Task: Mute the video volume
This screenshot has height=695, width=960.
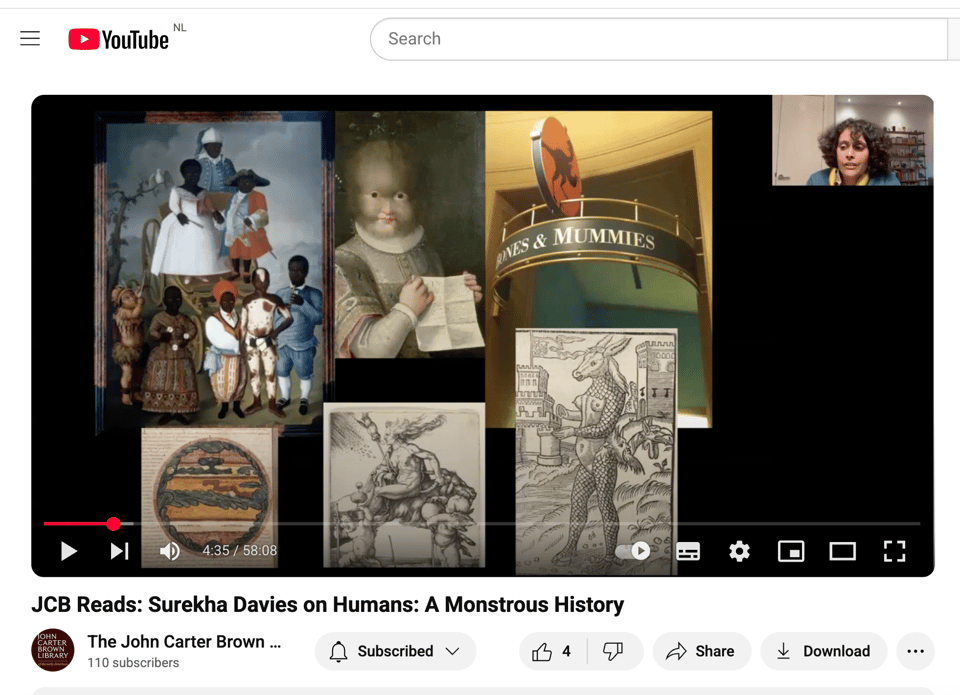Action: pos(170,551)
